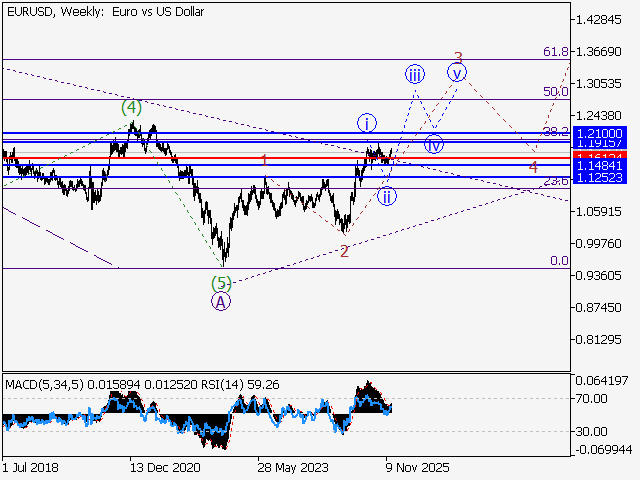Select the red wave 2 label
This screenshot has width=640, height=480.
pos(344,251)
